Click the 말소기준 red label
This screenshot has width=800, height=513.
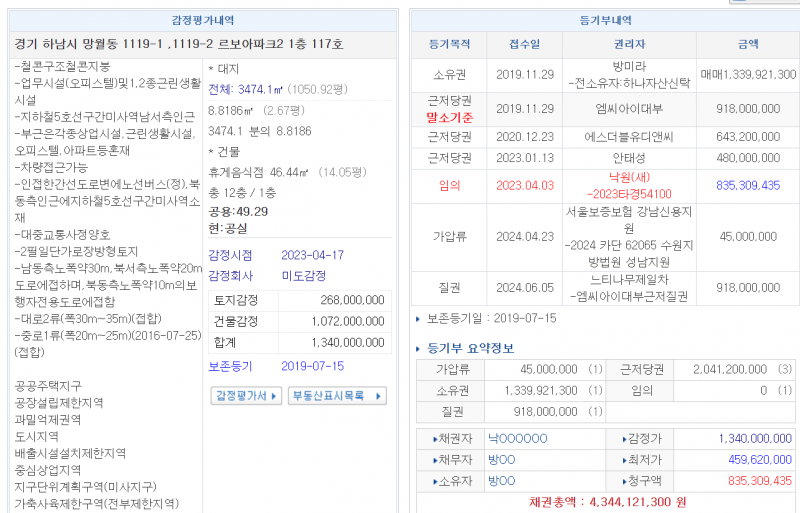pos(449,116)
